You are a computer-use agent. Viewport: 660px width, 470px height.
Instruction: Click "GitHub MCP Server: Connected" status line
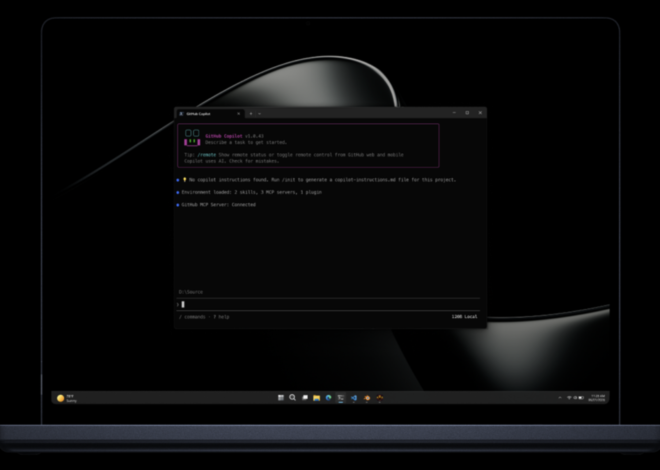point(218,204)
